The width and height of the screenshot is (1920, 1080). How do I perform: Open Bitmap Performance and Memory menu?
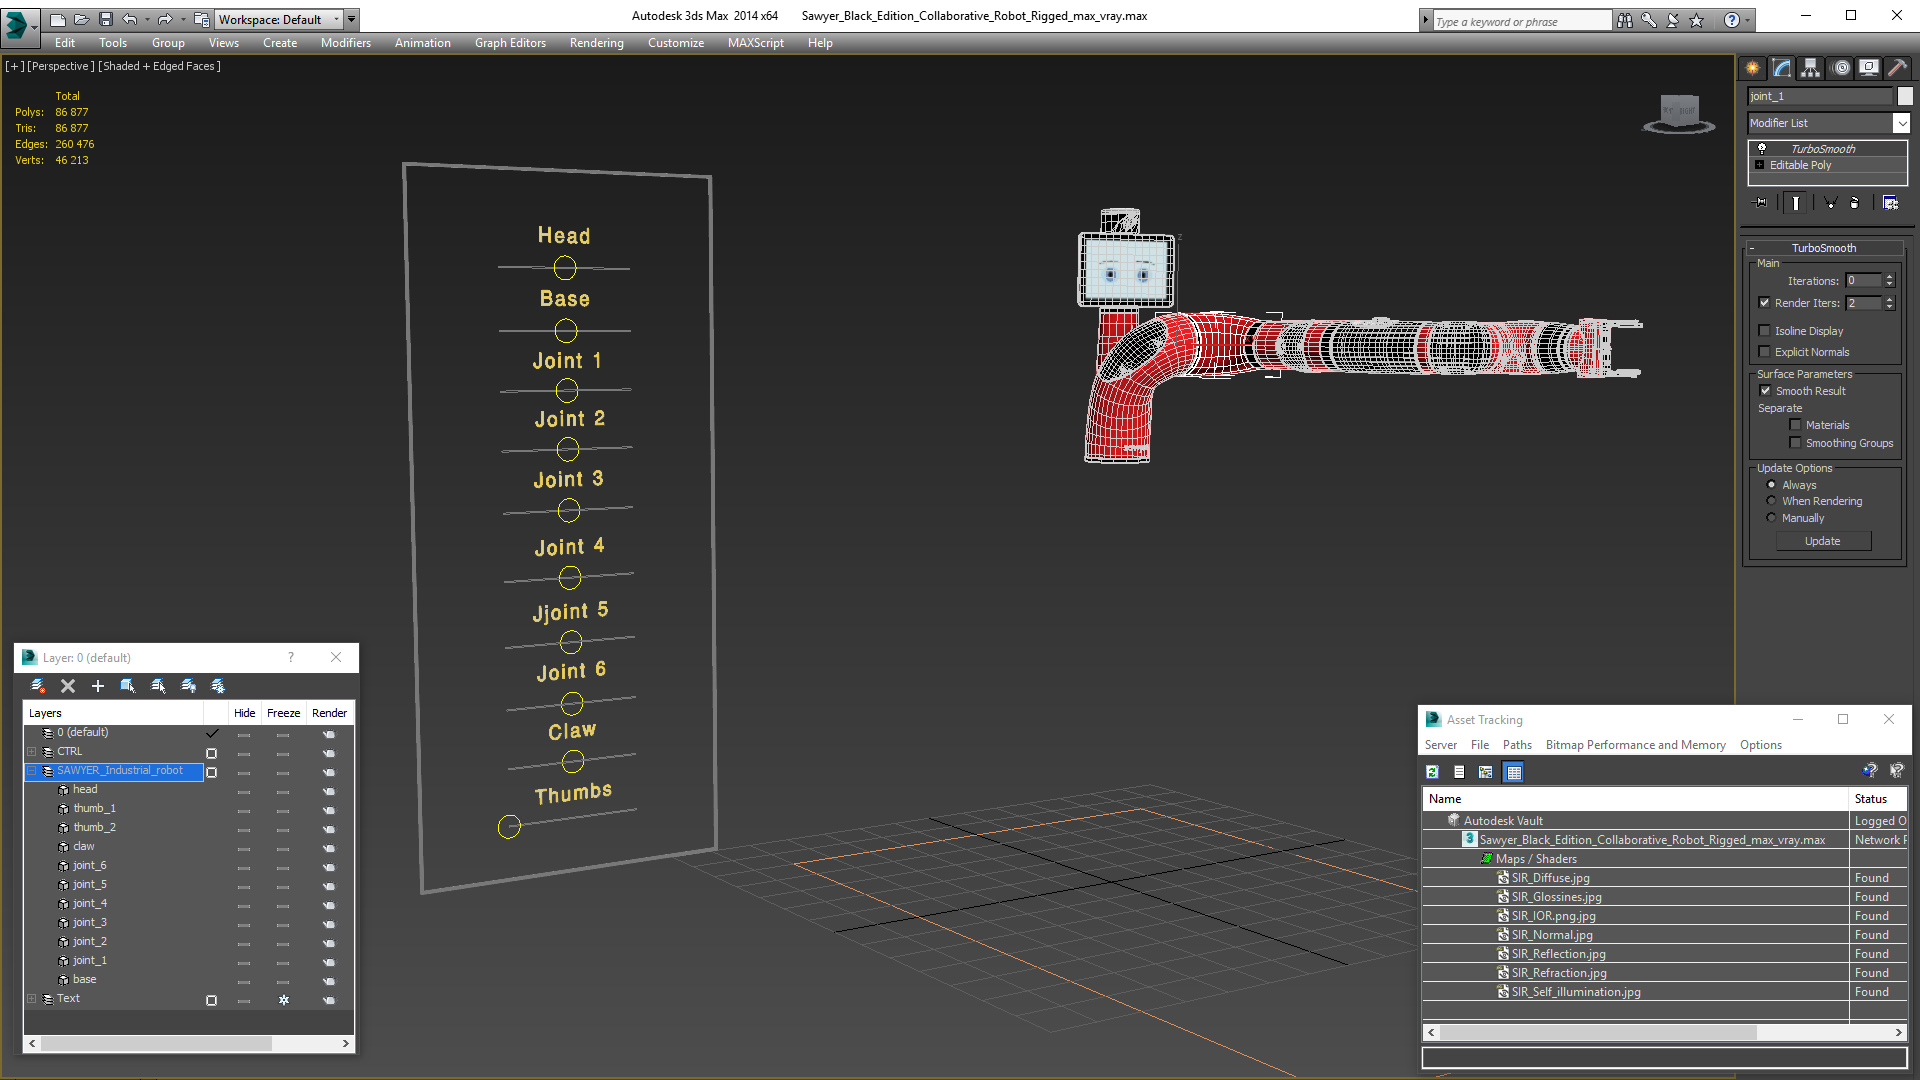tap(1635, 745)
